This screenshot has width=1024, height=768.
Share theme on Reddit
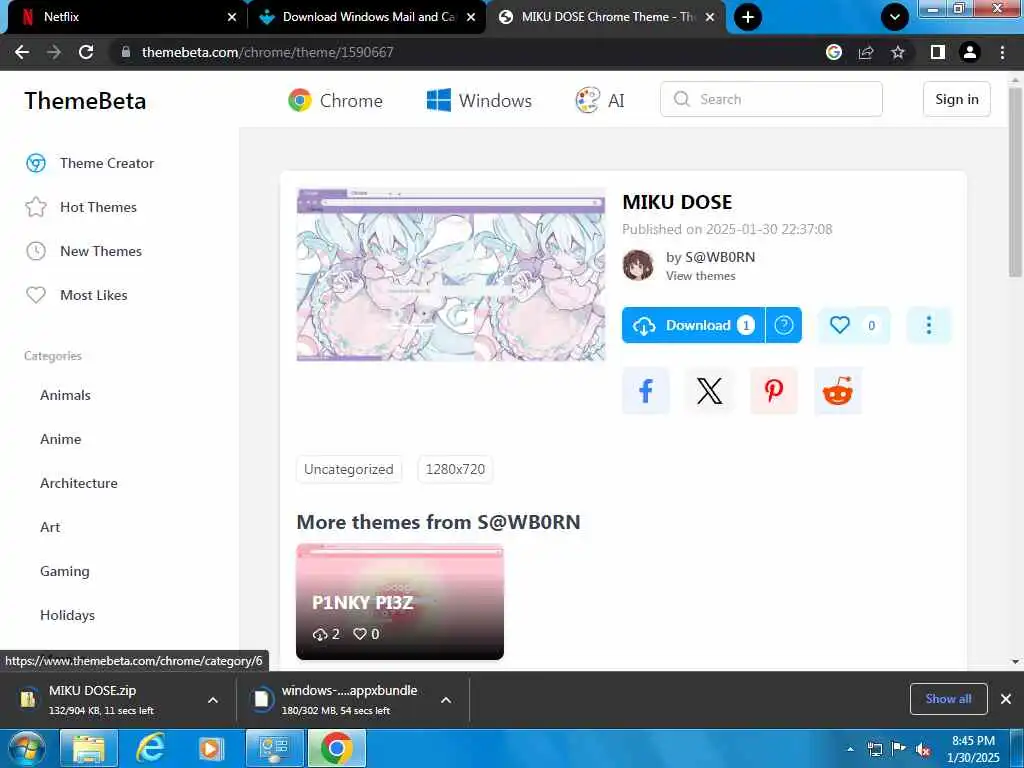click(838, 391)
